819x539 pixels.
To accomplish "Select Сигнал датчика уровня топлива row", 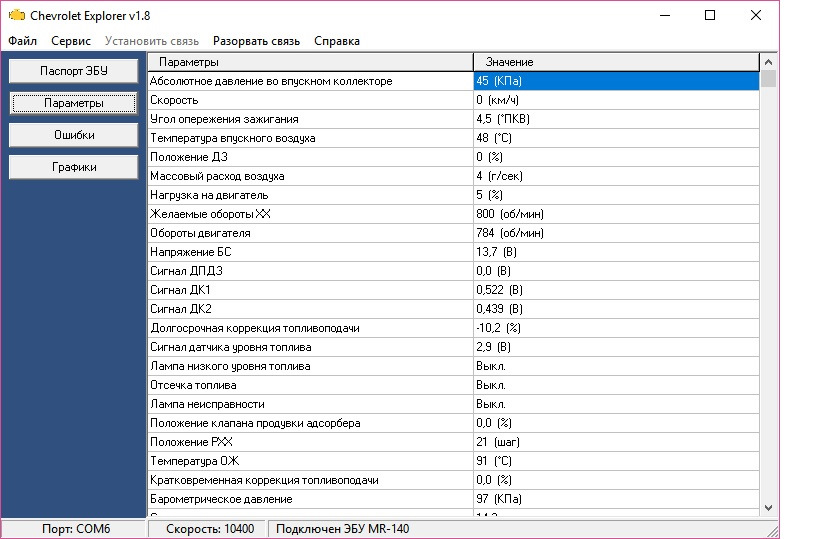I will [453, 347].
